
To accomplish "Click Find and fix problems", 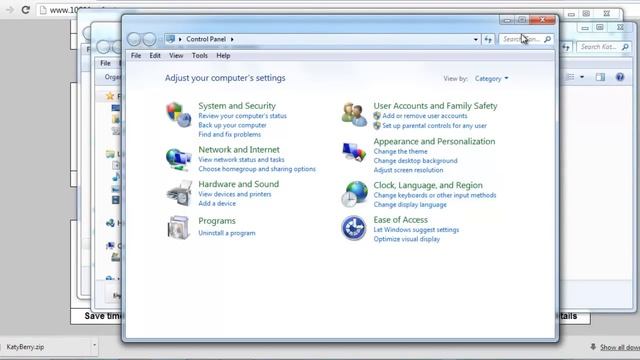I will 229,134.
